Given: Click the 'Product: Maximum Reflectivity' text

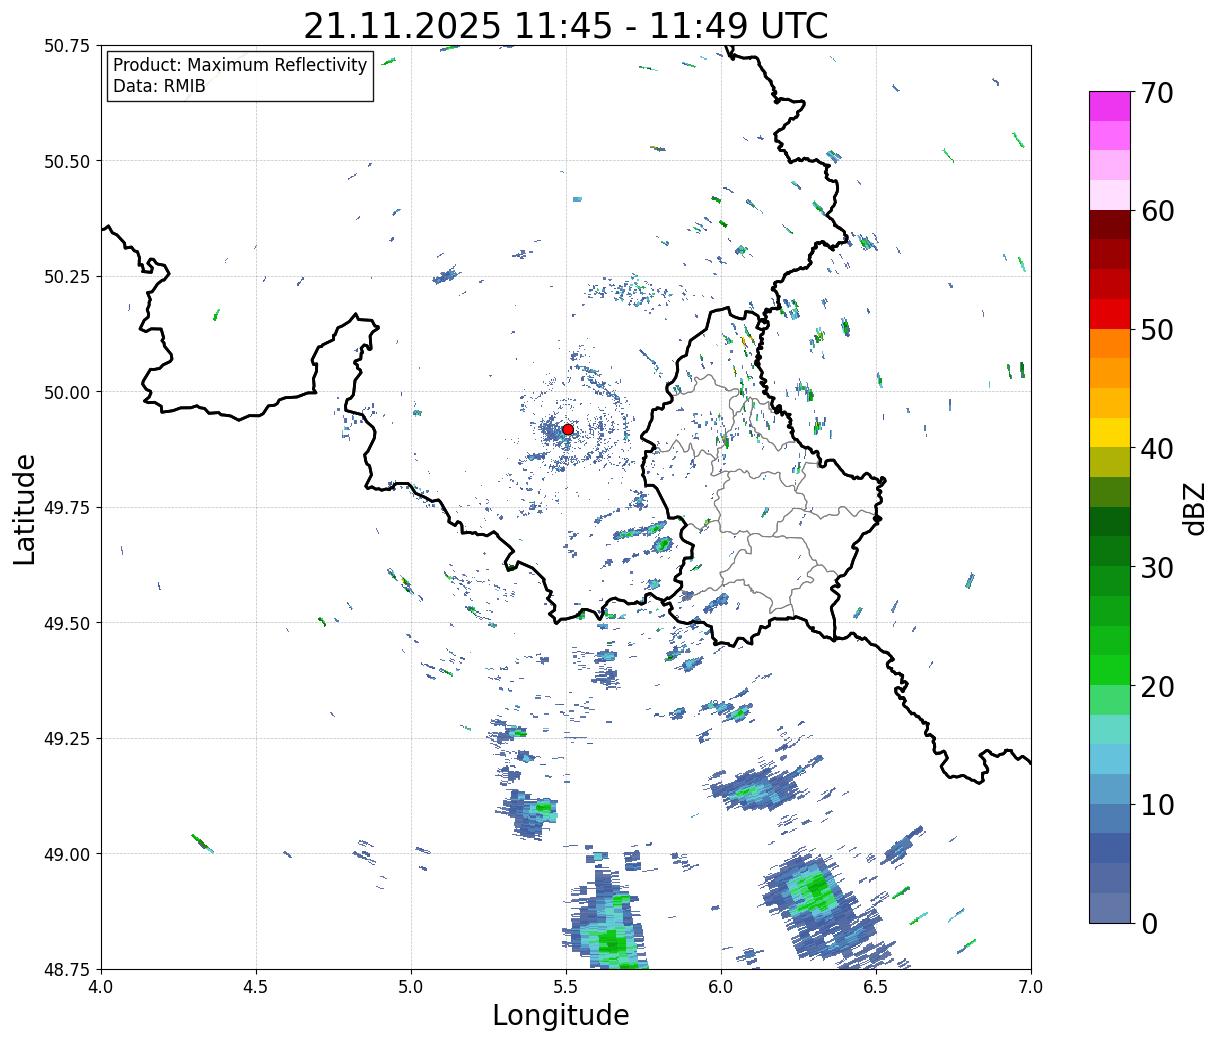Looking at the screenshot, I should 240,65.
